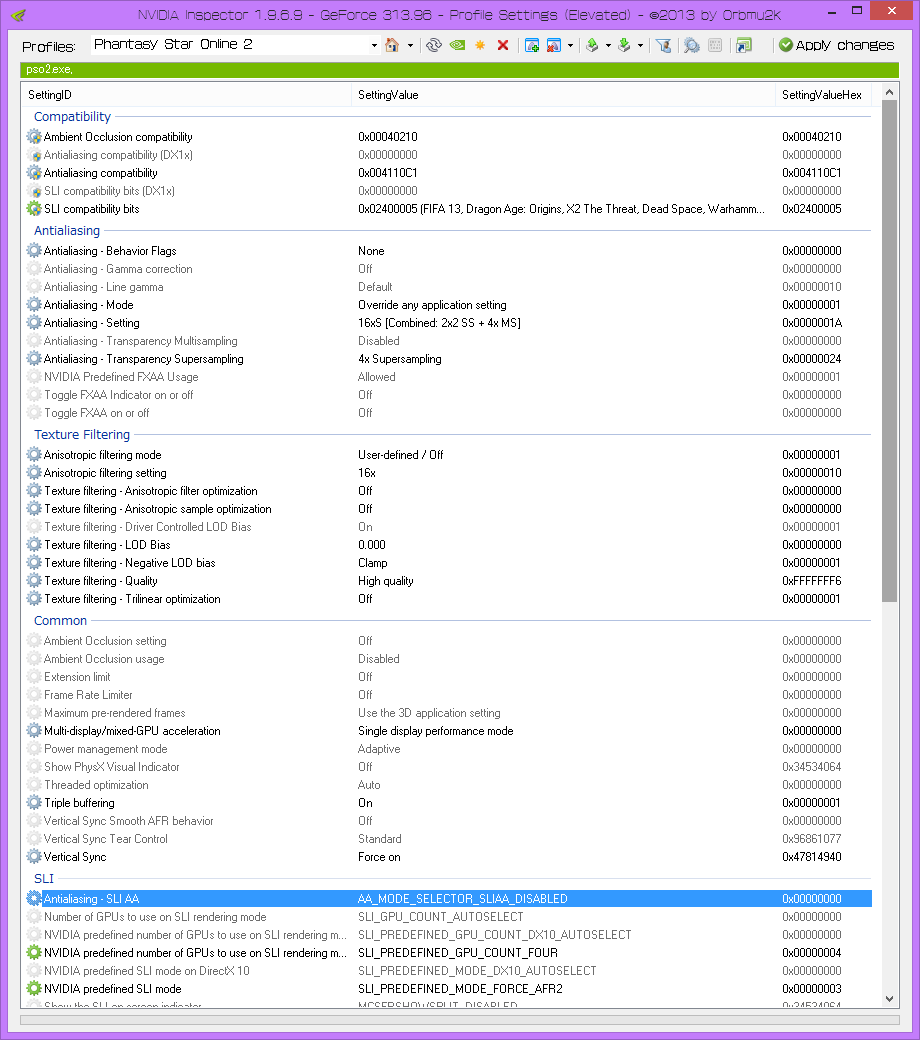Image resolution: width=920 pixels, height=1040 pixels.
Task: Delete the profile with the red X icon
Action: point(503,45)
